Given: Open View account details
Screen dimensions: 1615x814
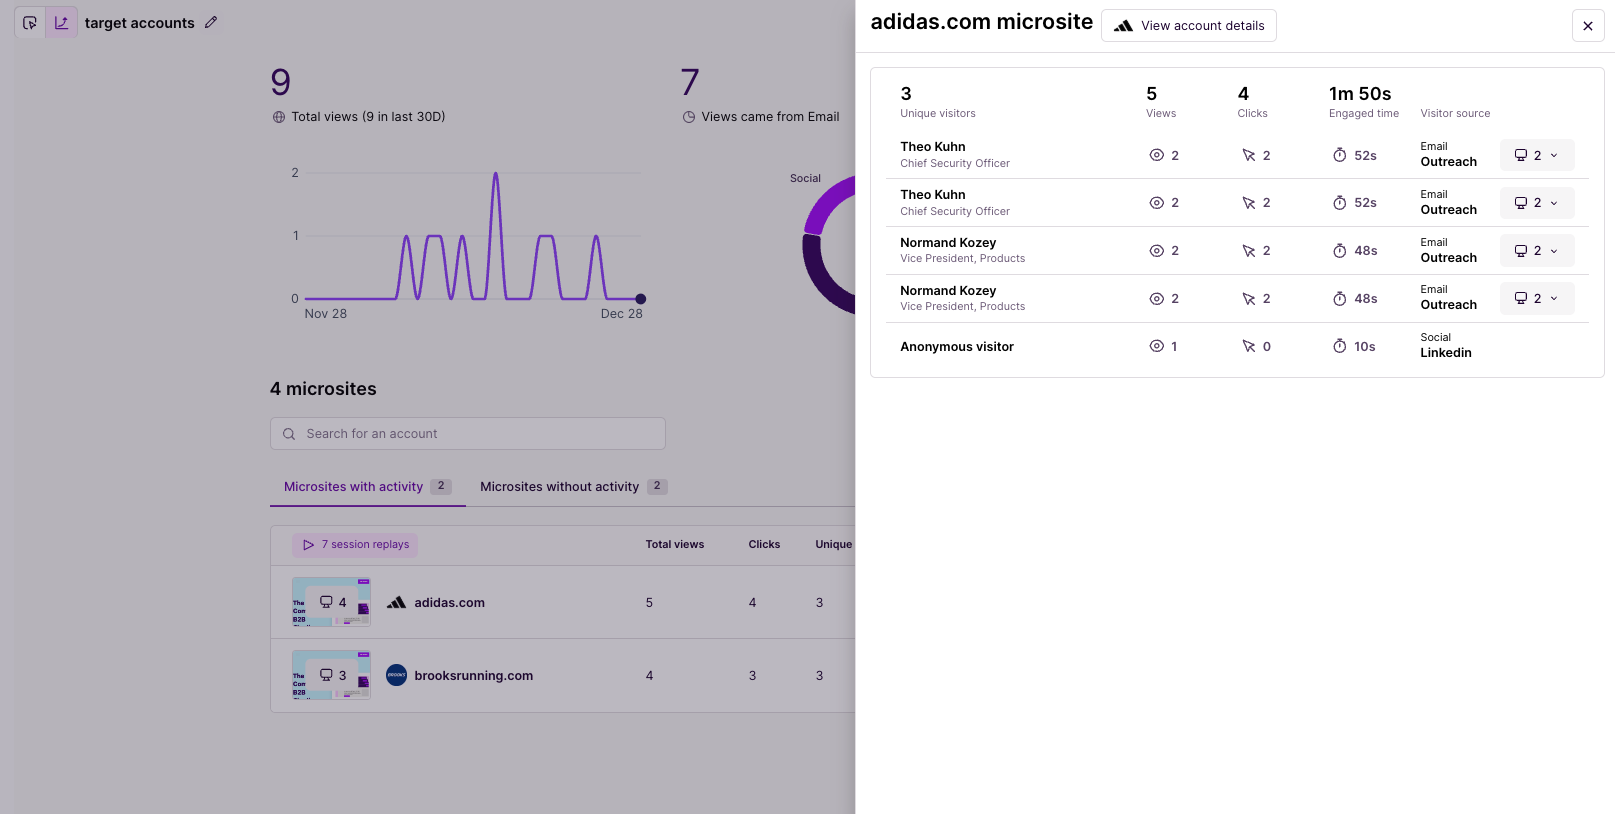Looking at the screenshot, I should click(x=1188, y=26).
